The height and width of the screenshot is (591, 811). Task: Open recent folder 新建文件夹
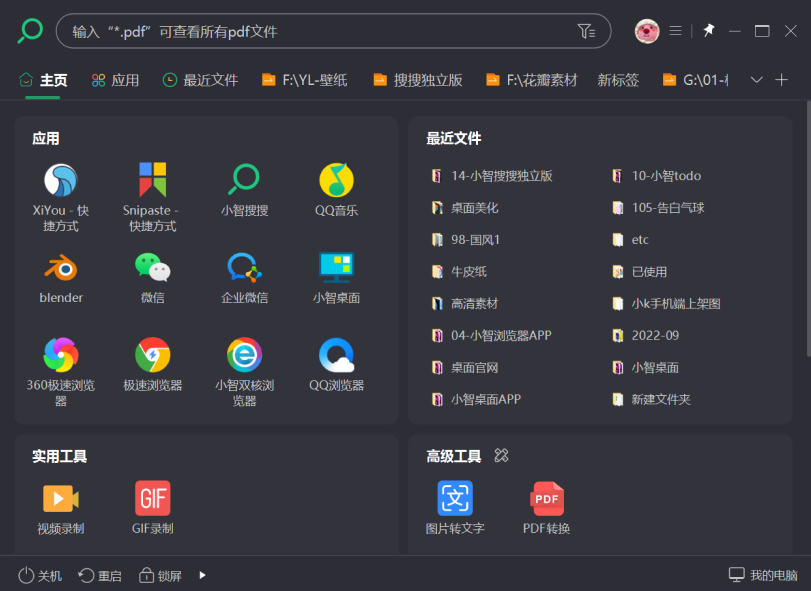651,399
